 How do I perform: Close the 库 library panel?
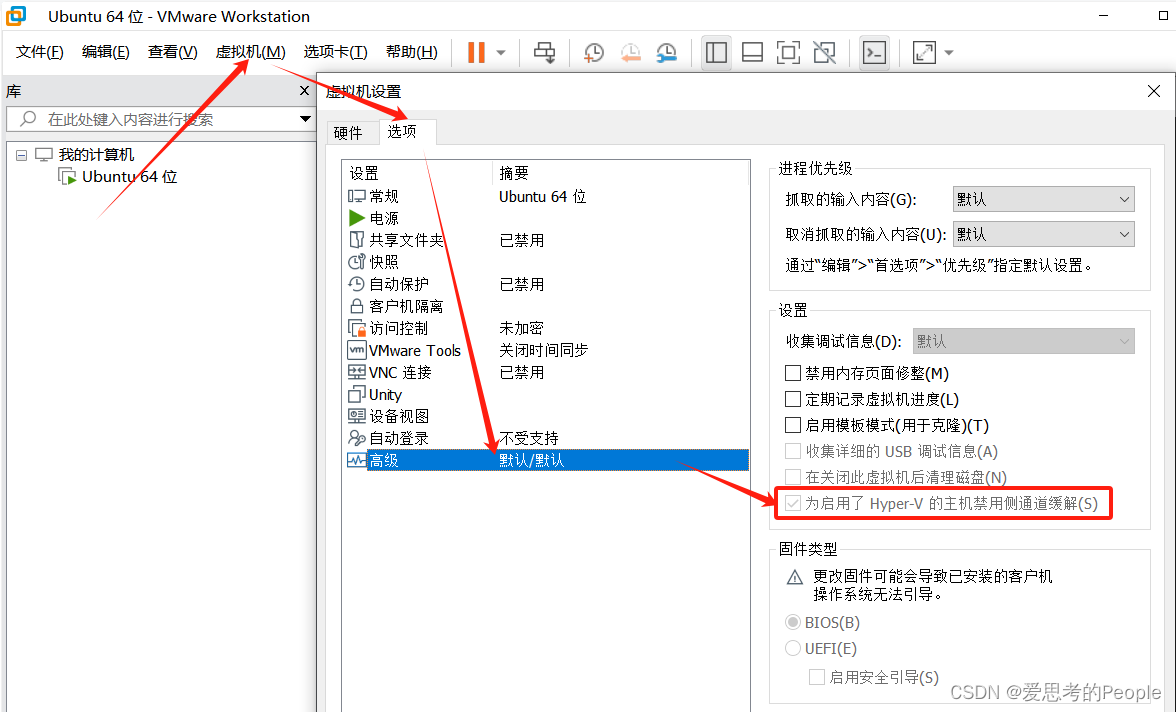click(x=304, y=91)
